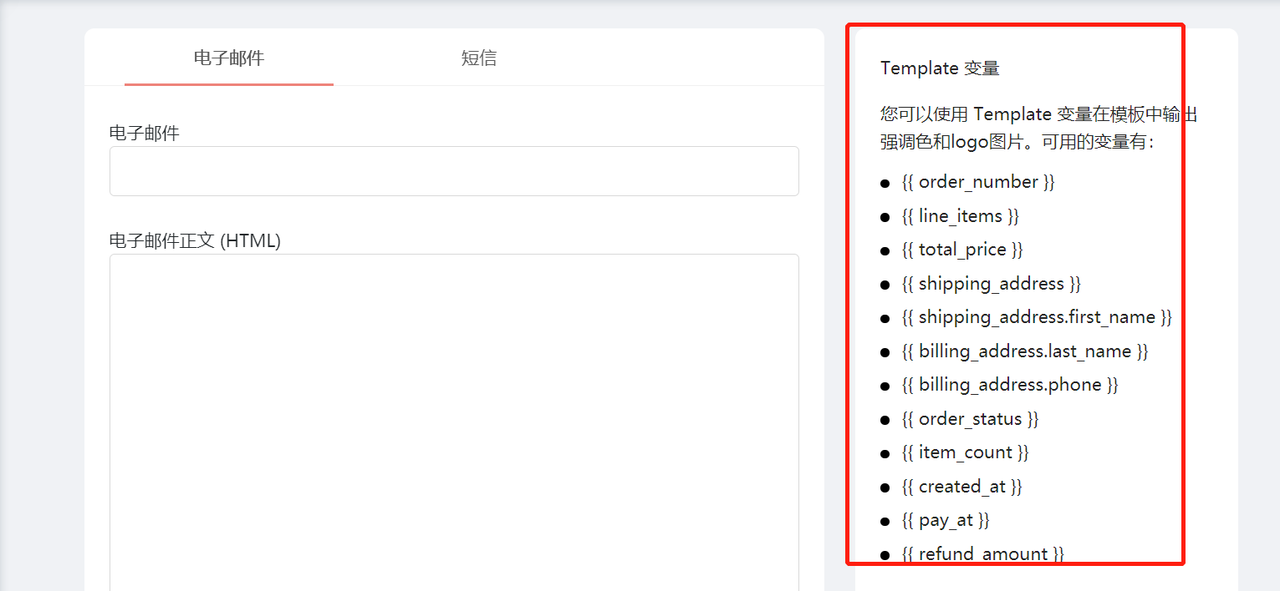
Task: Select the {{ order_status }} variable text
Action: tap(970, 419)
